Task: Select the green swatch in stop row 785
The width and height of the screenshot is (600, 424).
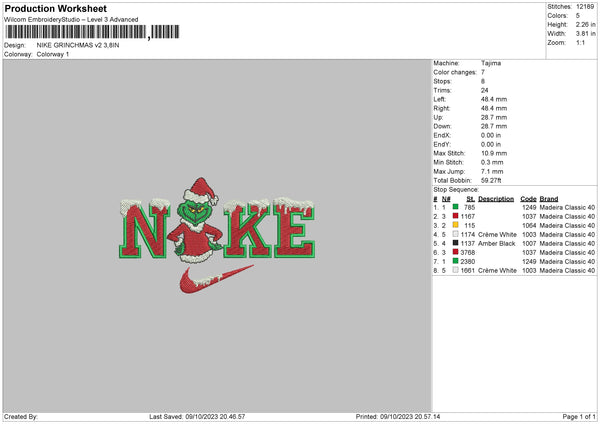Action: click(x=455, y=207)
